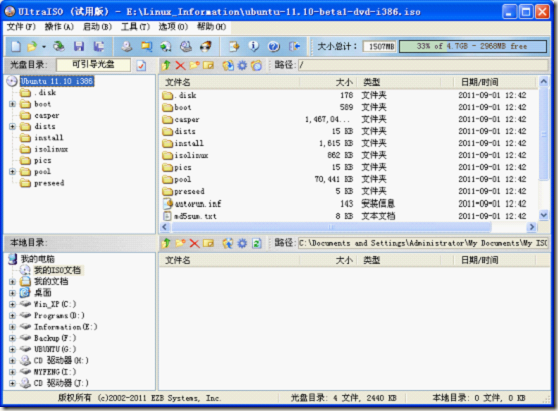Click the Burn CD image icon

click(x=206, y=46)
